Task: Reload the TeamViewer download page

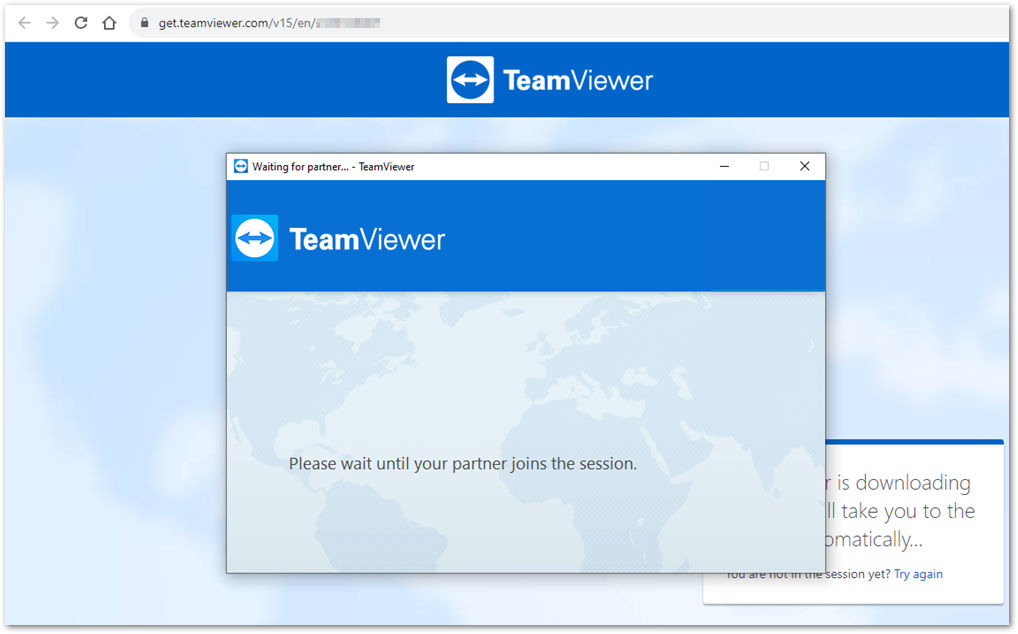Action: pyautogui.click(x=81, y=23)
